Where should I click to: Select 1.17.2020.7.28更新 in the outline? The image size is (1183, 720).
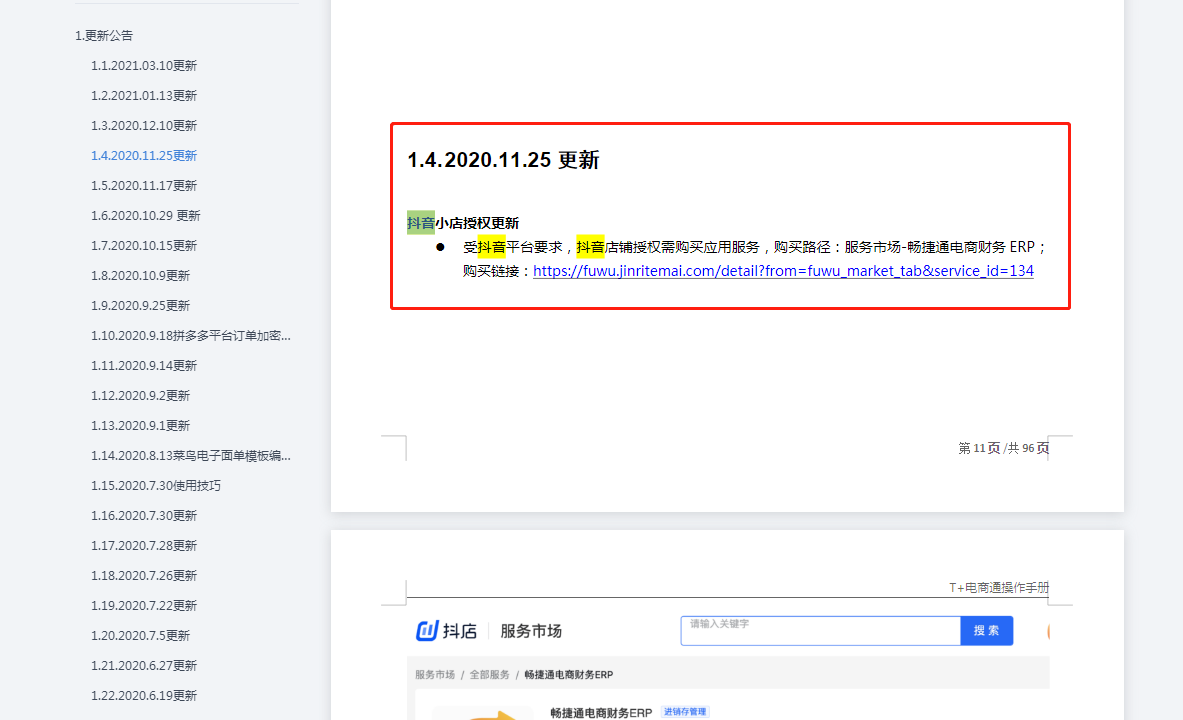coord(144,546)
